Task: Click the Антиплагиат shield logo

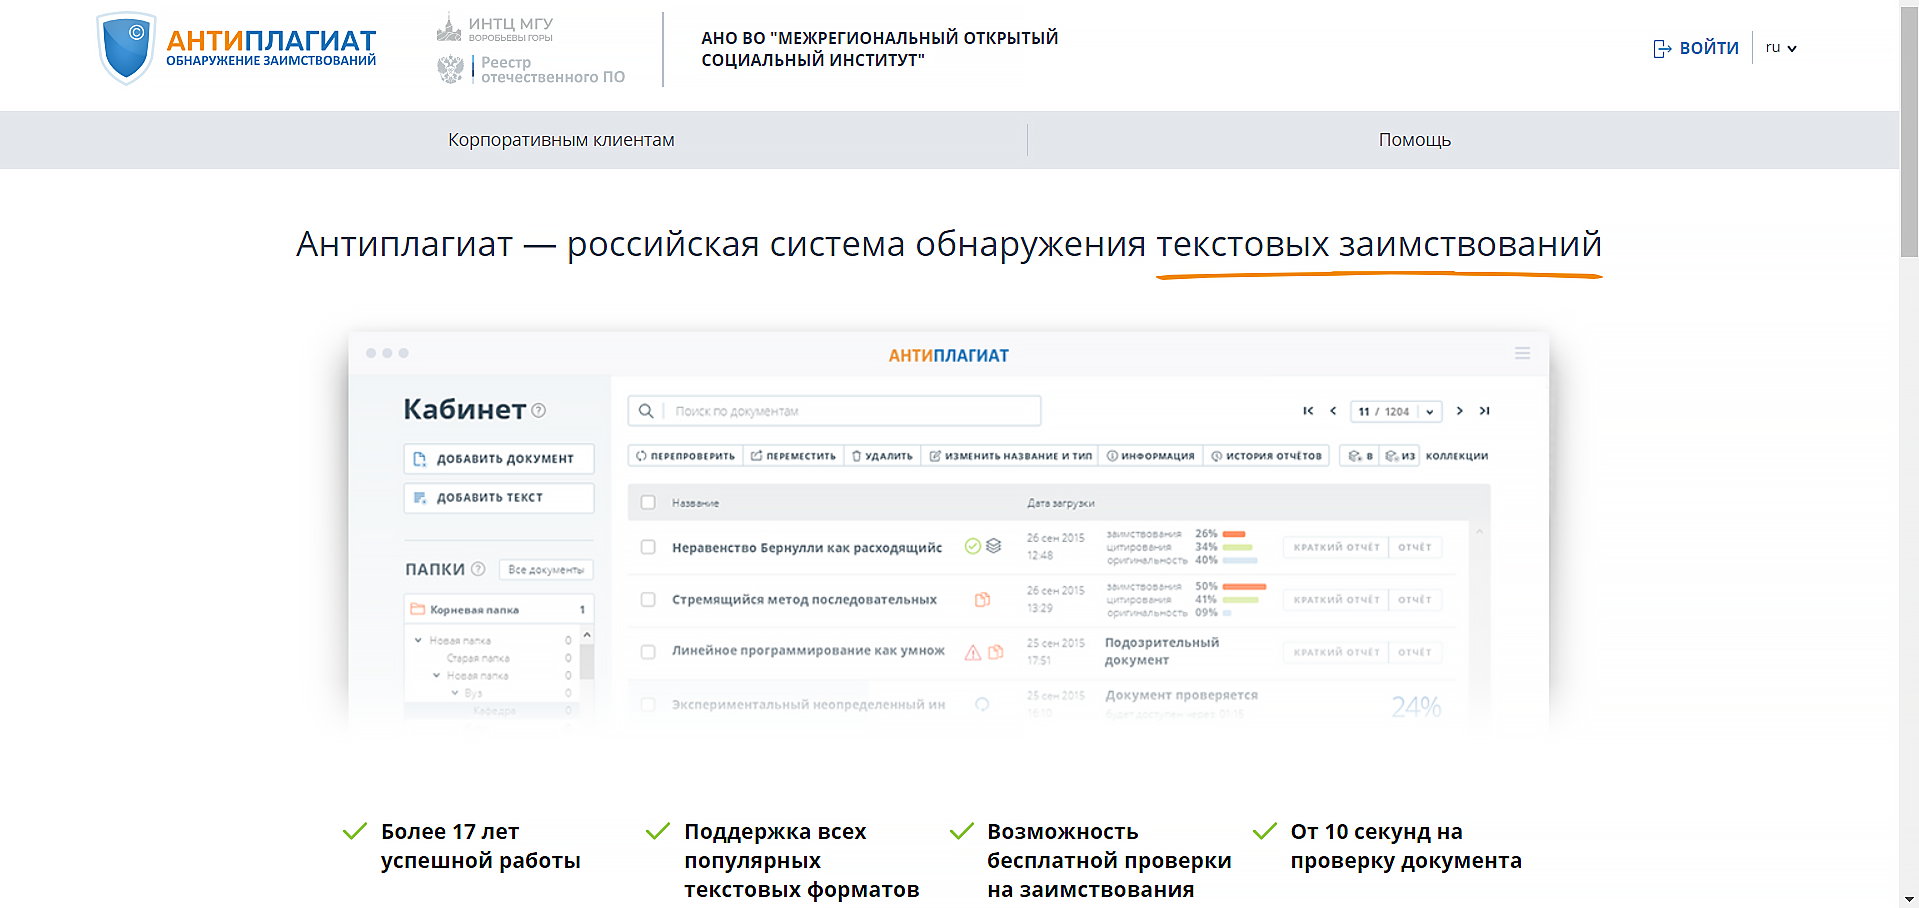Action: click(126, 47)
